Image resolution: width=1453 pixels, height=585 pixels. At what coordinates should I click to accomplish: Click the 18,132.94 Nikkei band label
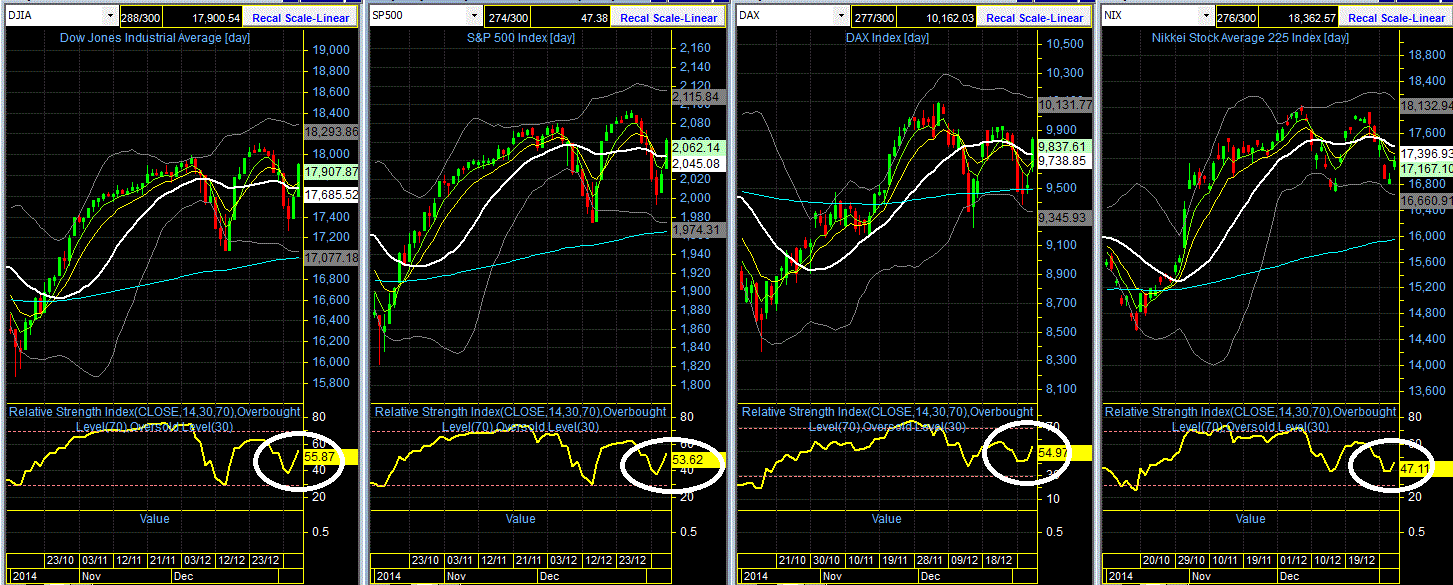[x=1426, y=104]
